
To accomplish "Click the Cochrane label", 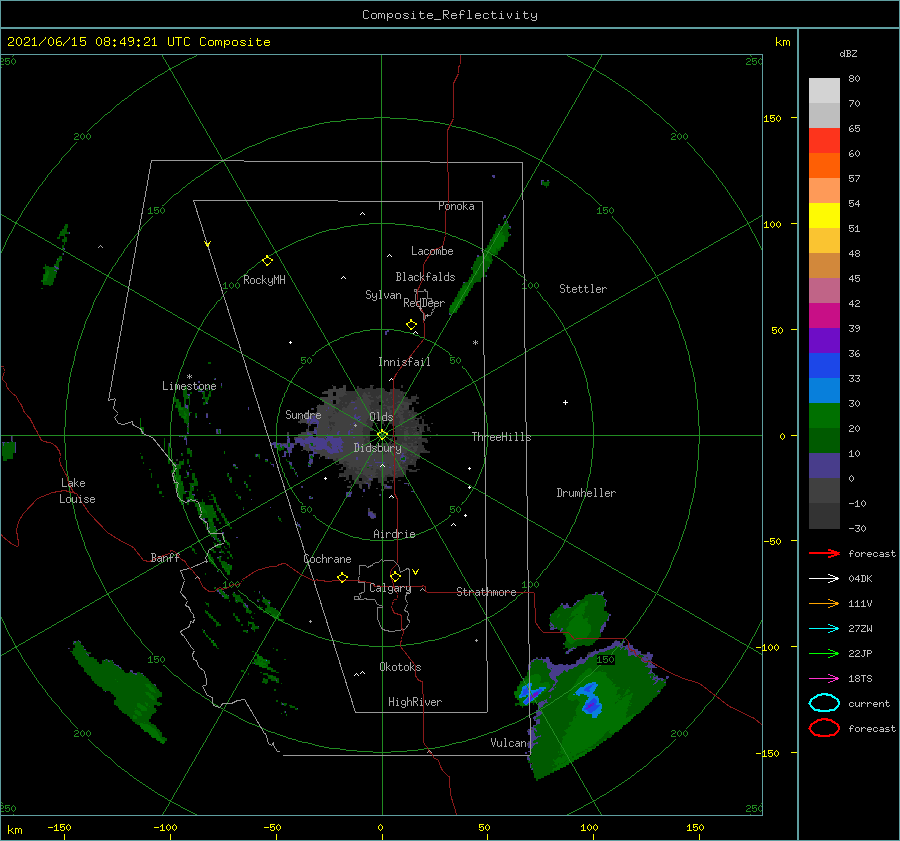I will (327, 559).
